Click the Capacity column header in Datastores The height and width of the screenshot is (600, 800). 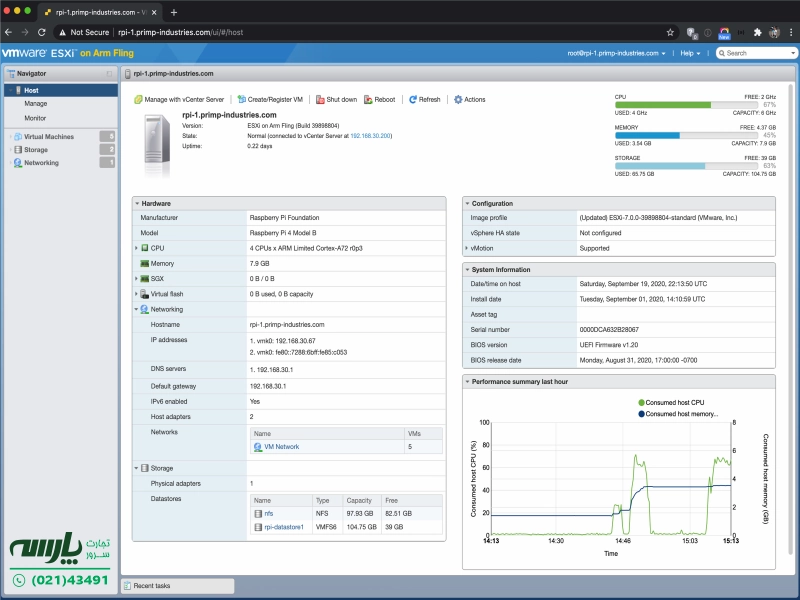362,501
